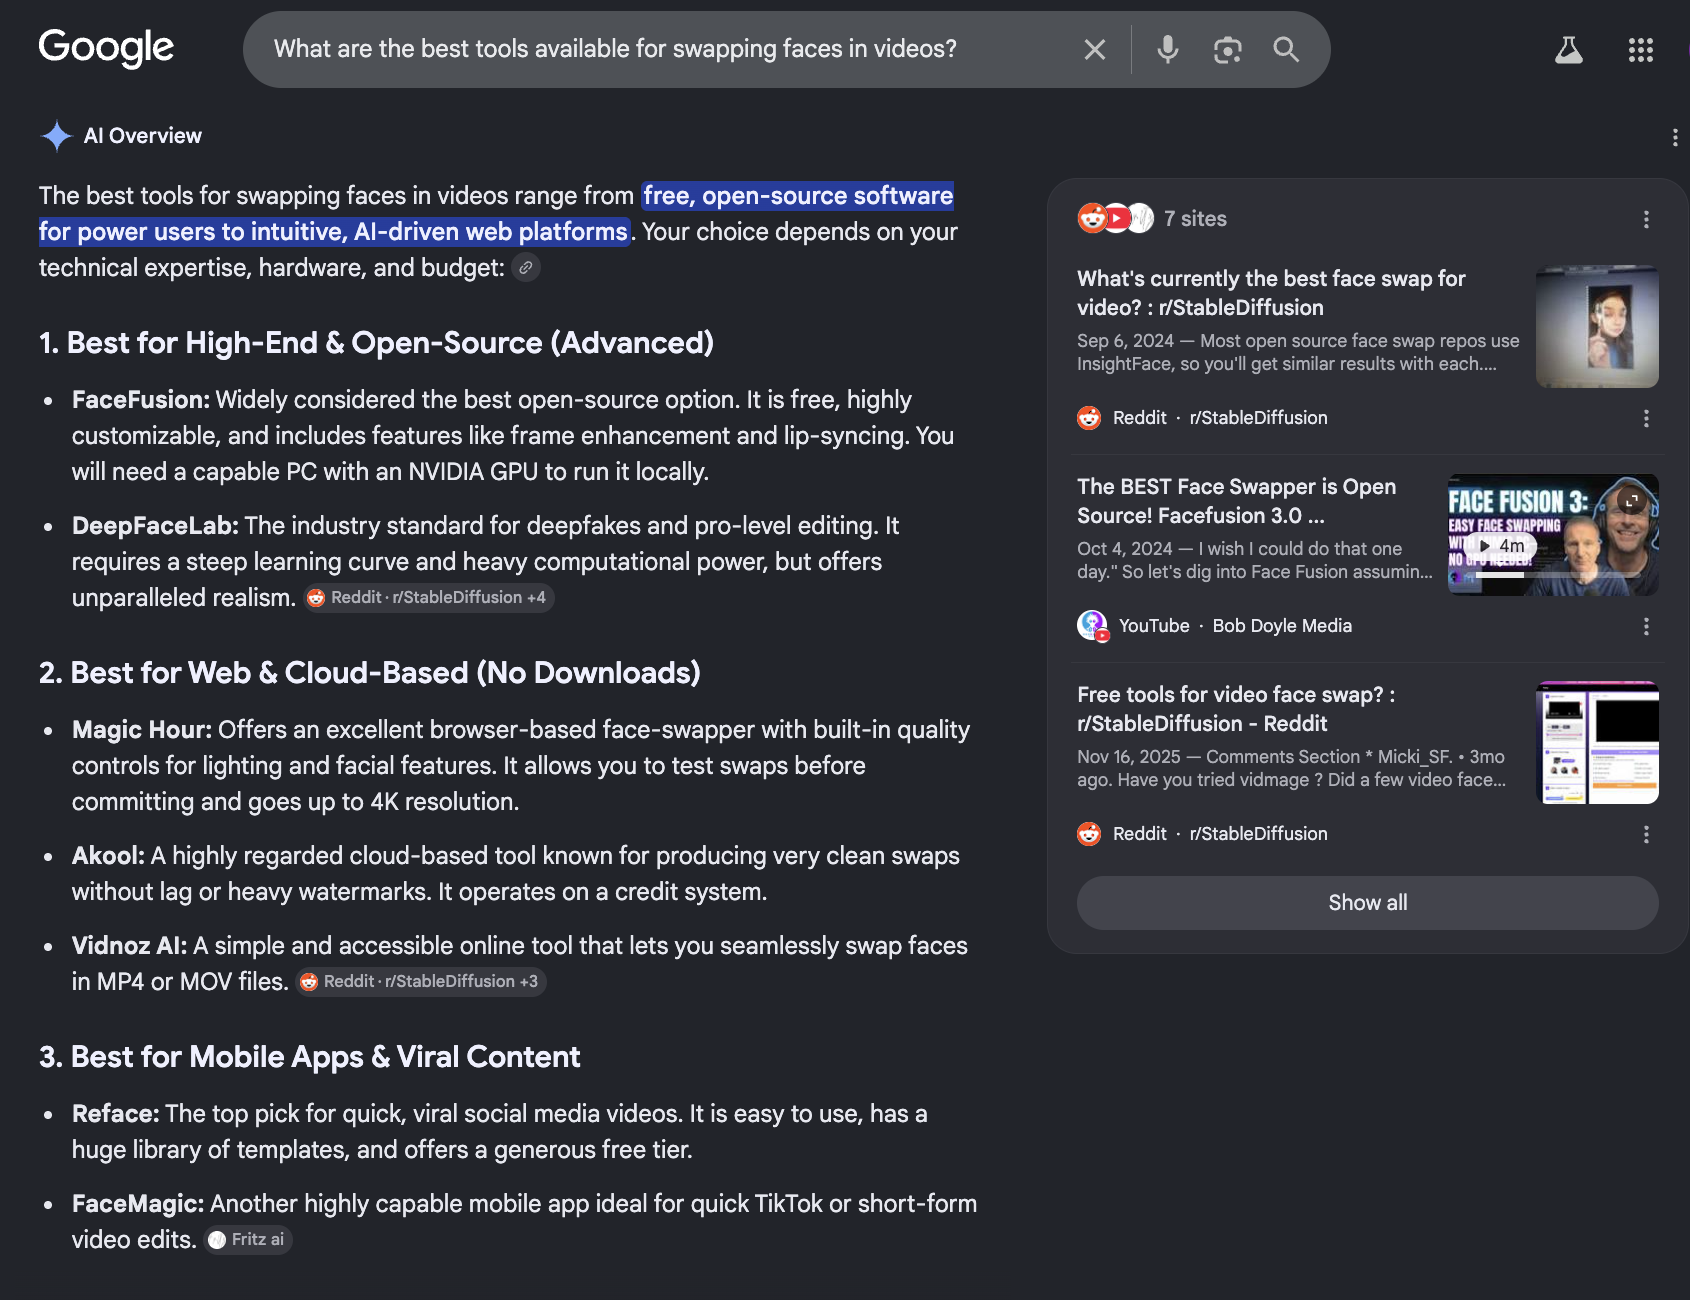Click Reddit icon beside first r/StableDiffusion source
Viewport: 1690px width, 1300px height.
(1089, 418)
